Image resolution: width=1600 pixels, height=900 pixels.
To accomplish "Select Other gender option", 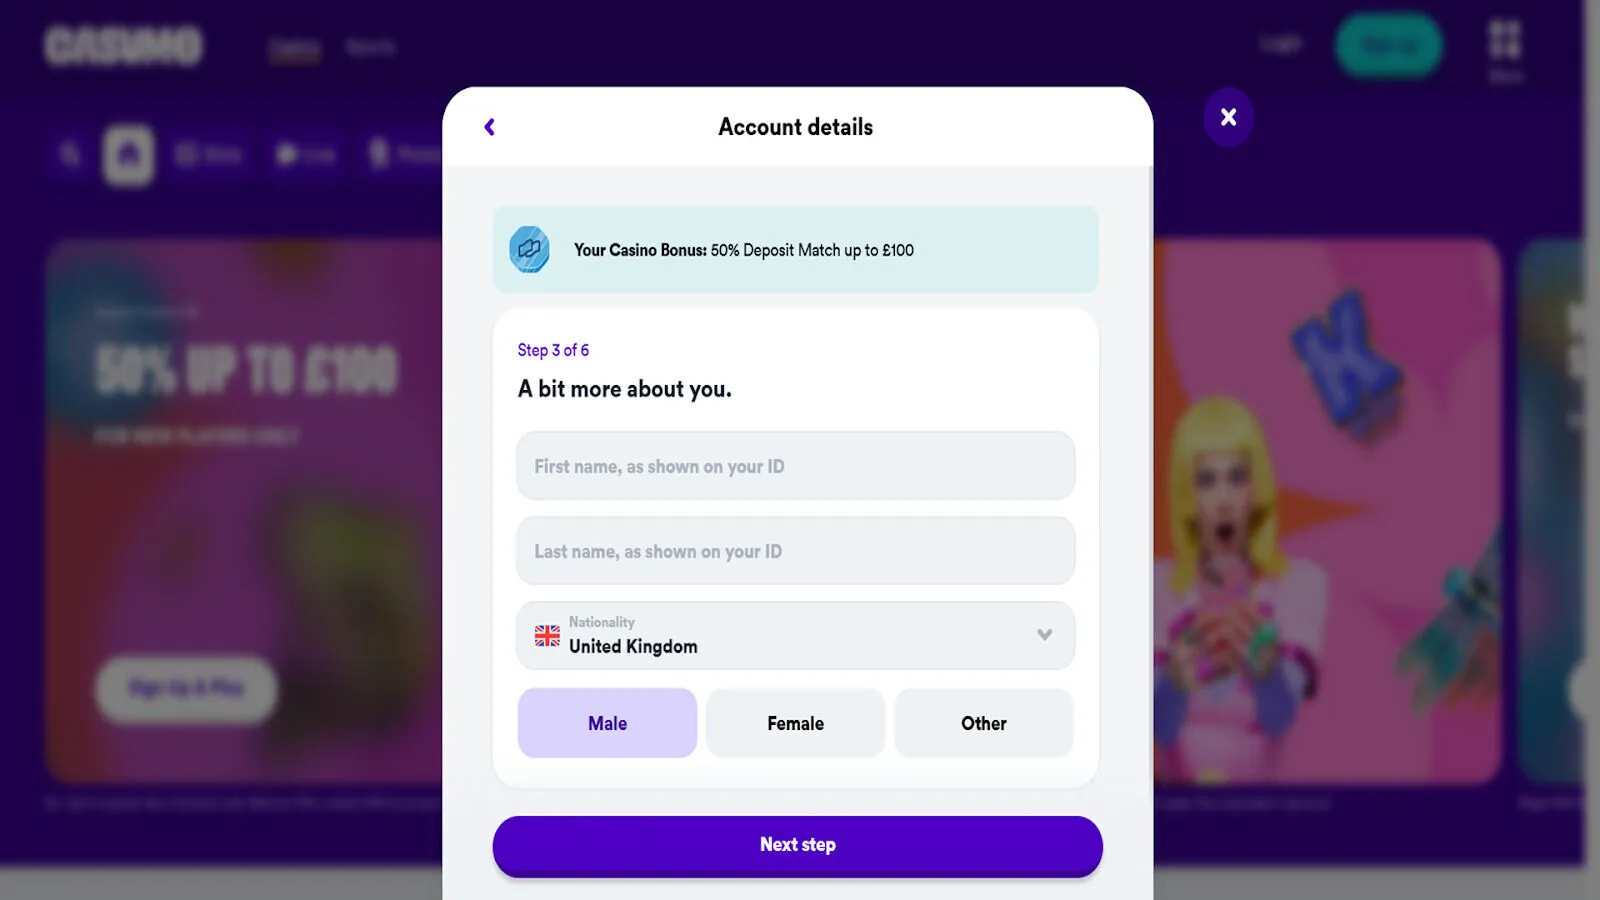I will (984, 723).
